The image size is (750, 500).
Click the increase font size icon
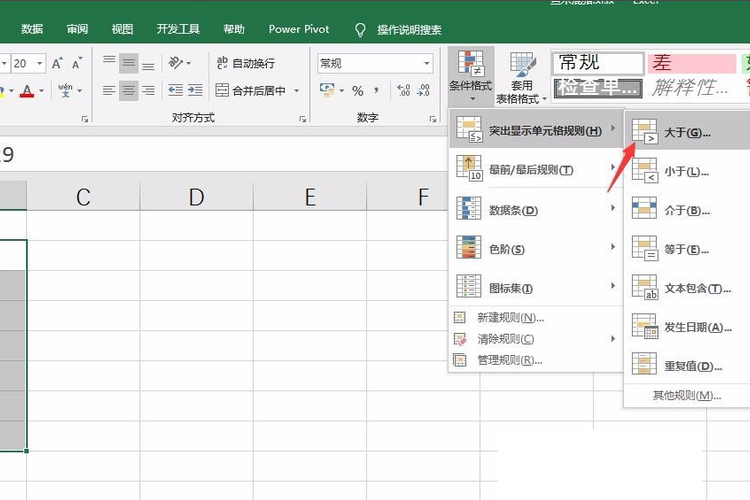coord(57,63)
